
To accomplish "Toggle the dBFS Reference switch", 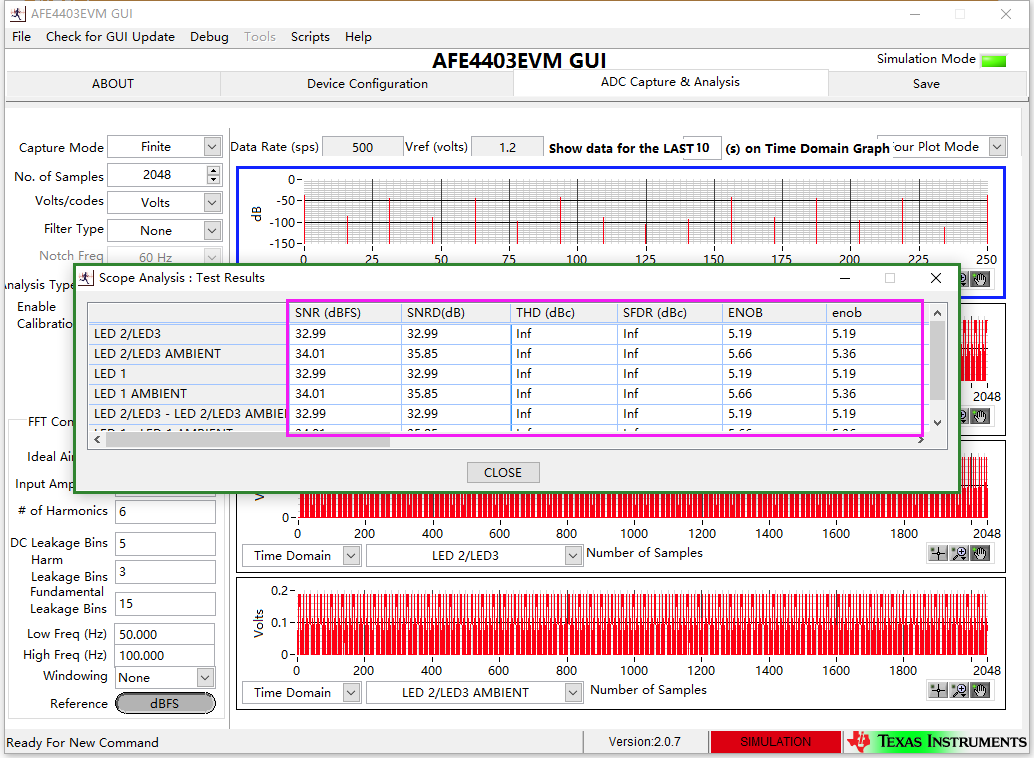I will click(x=165, y=704).
